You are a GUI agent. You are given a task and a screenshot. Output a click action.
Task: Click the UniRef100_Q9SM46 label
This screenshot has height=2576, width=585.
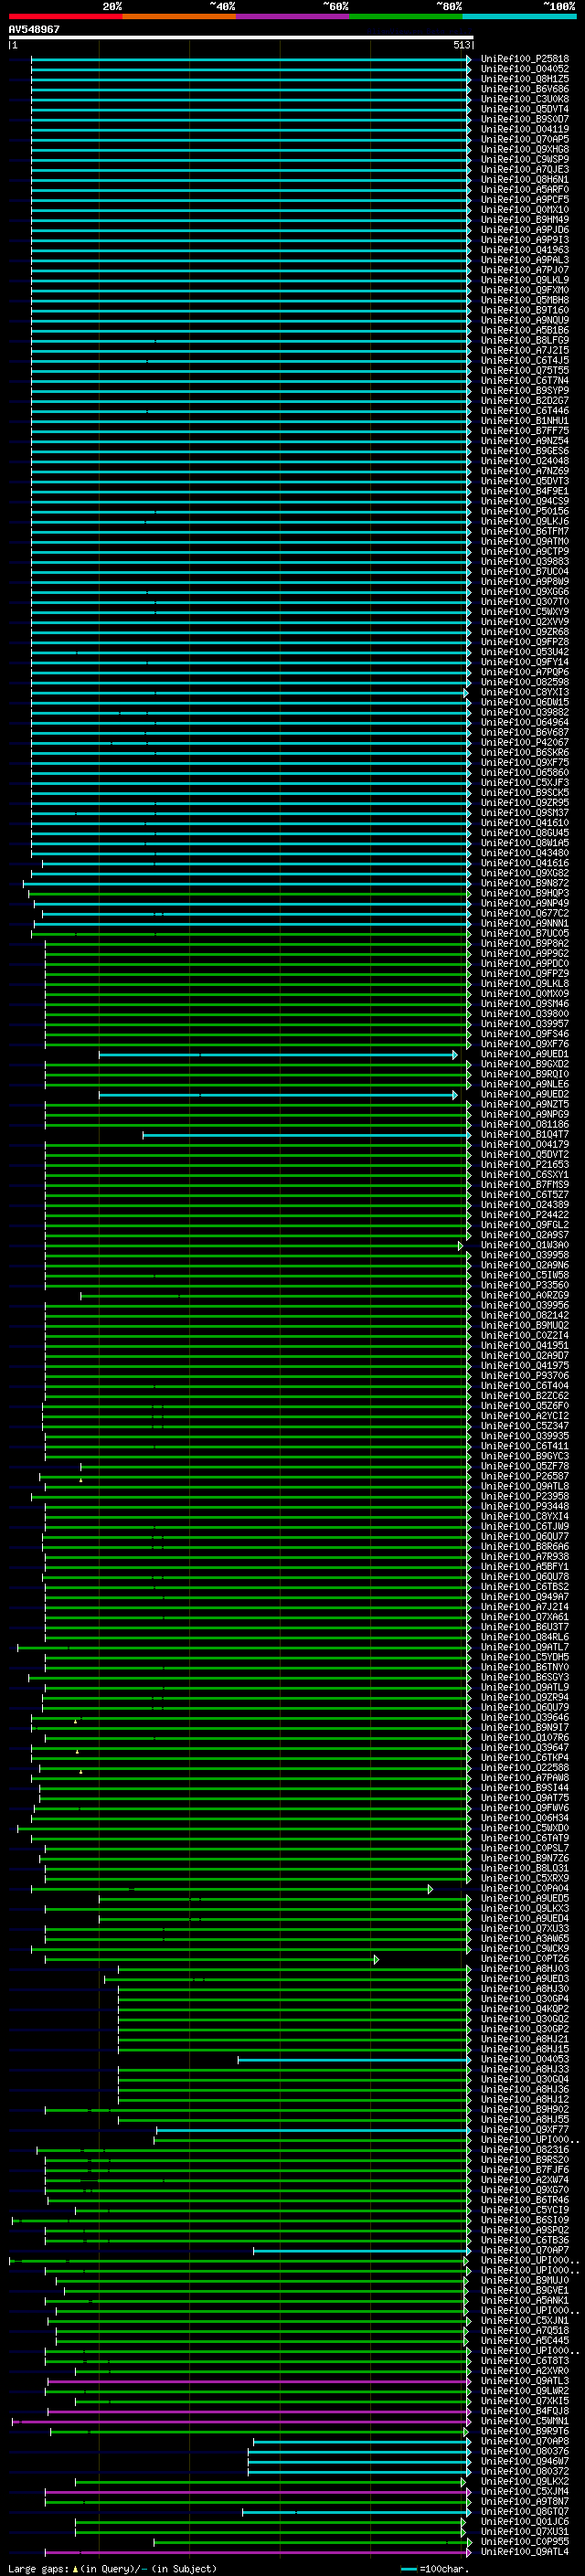click(x=524, y=1004)
